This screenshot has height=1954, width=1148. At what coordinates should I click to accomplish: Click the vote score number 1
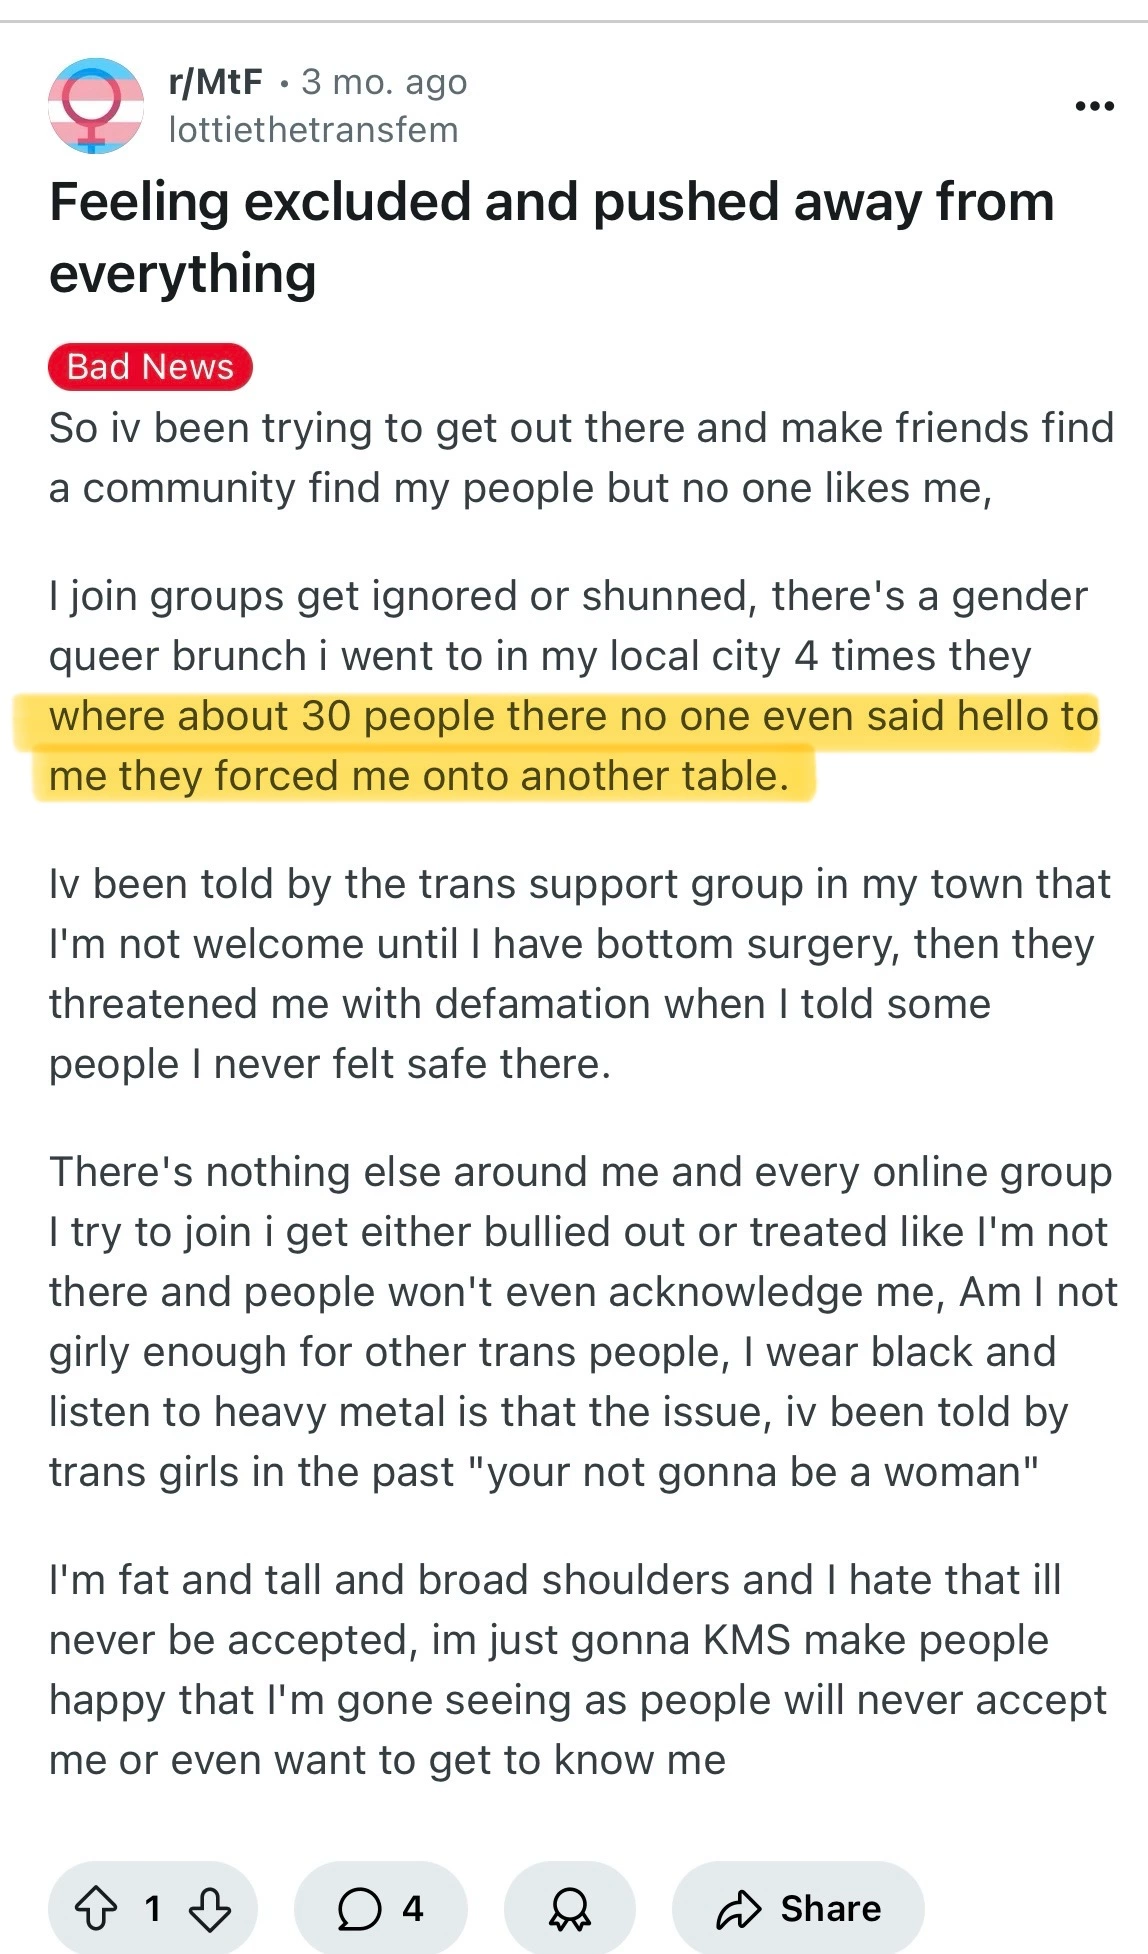click(153, 1909)
